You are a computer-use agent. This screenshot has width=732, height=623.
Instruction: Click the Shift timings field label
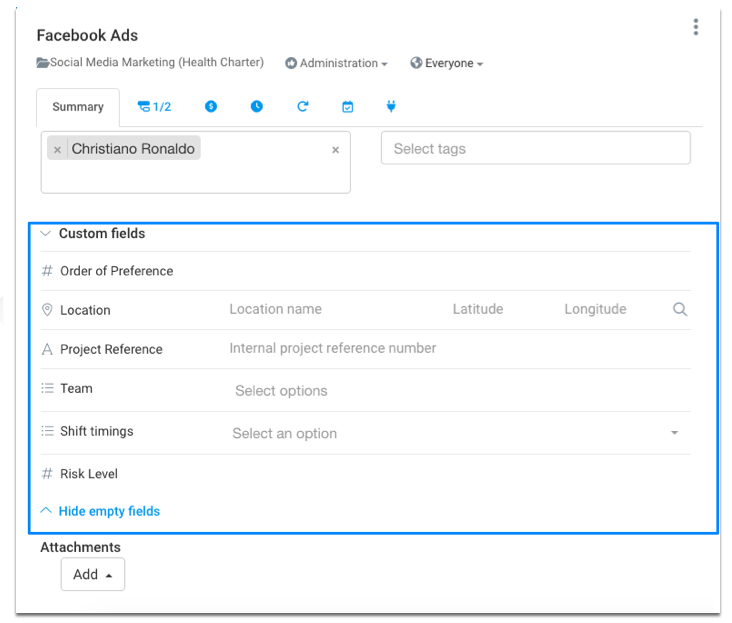97,431
